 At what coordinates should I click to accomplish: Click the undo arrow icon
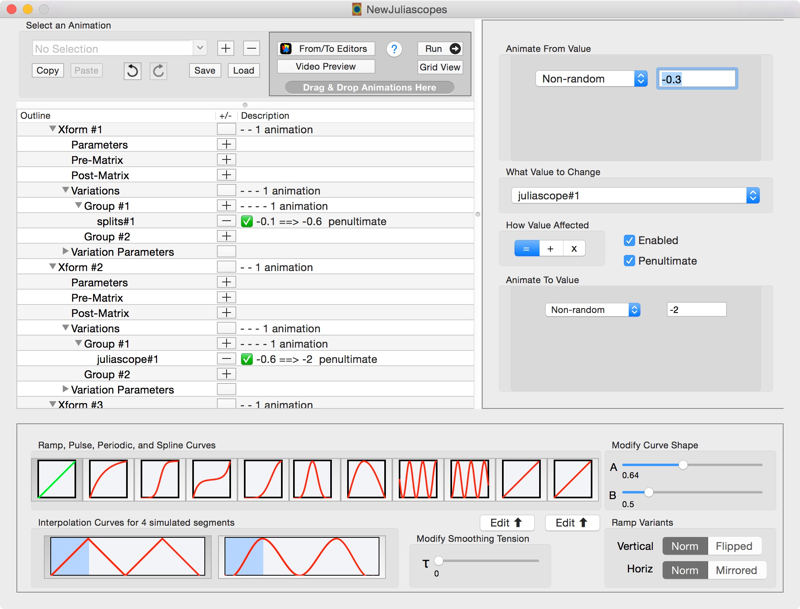pos(132,70)
